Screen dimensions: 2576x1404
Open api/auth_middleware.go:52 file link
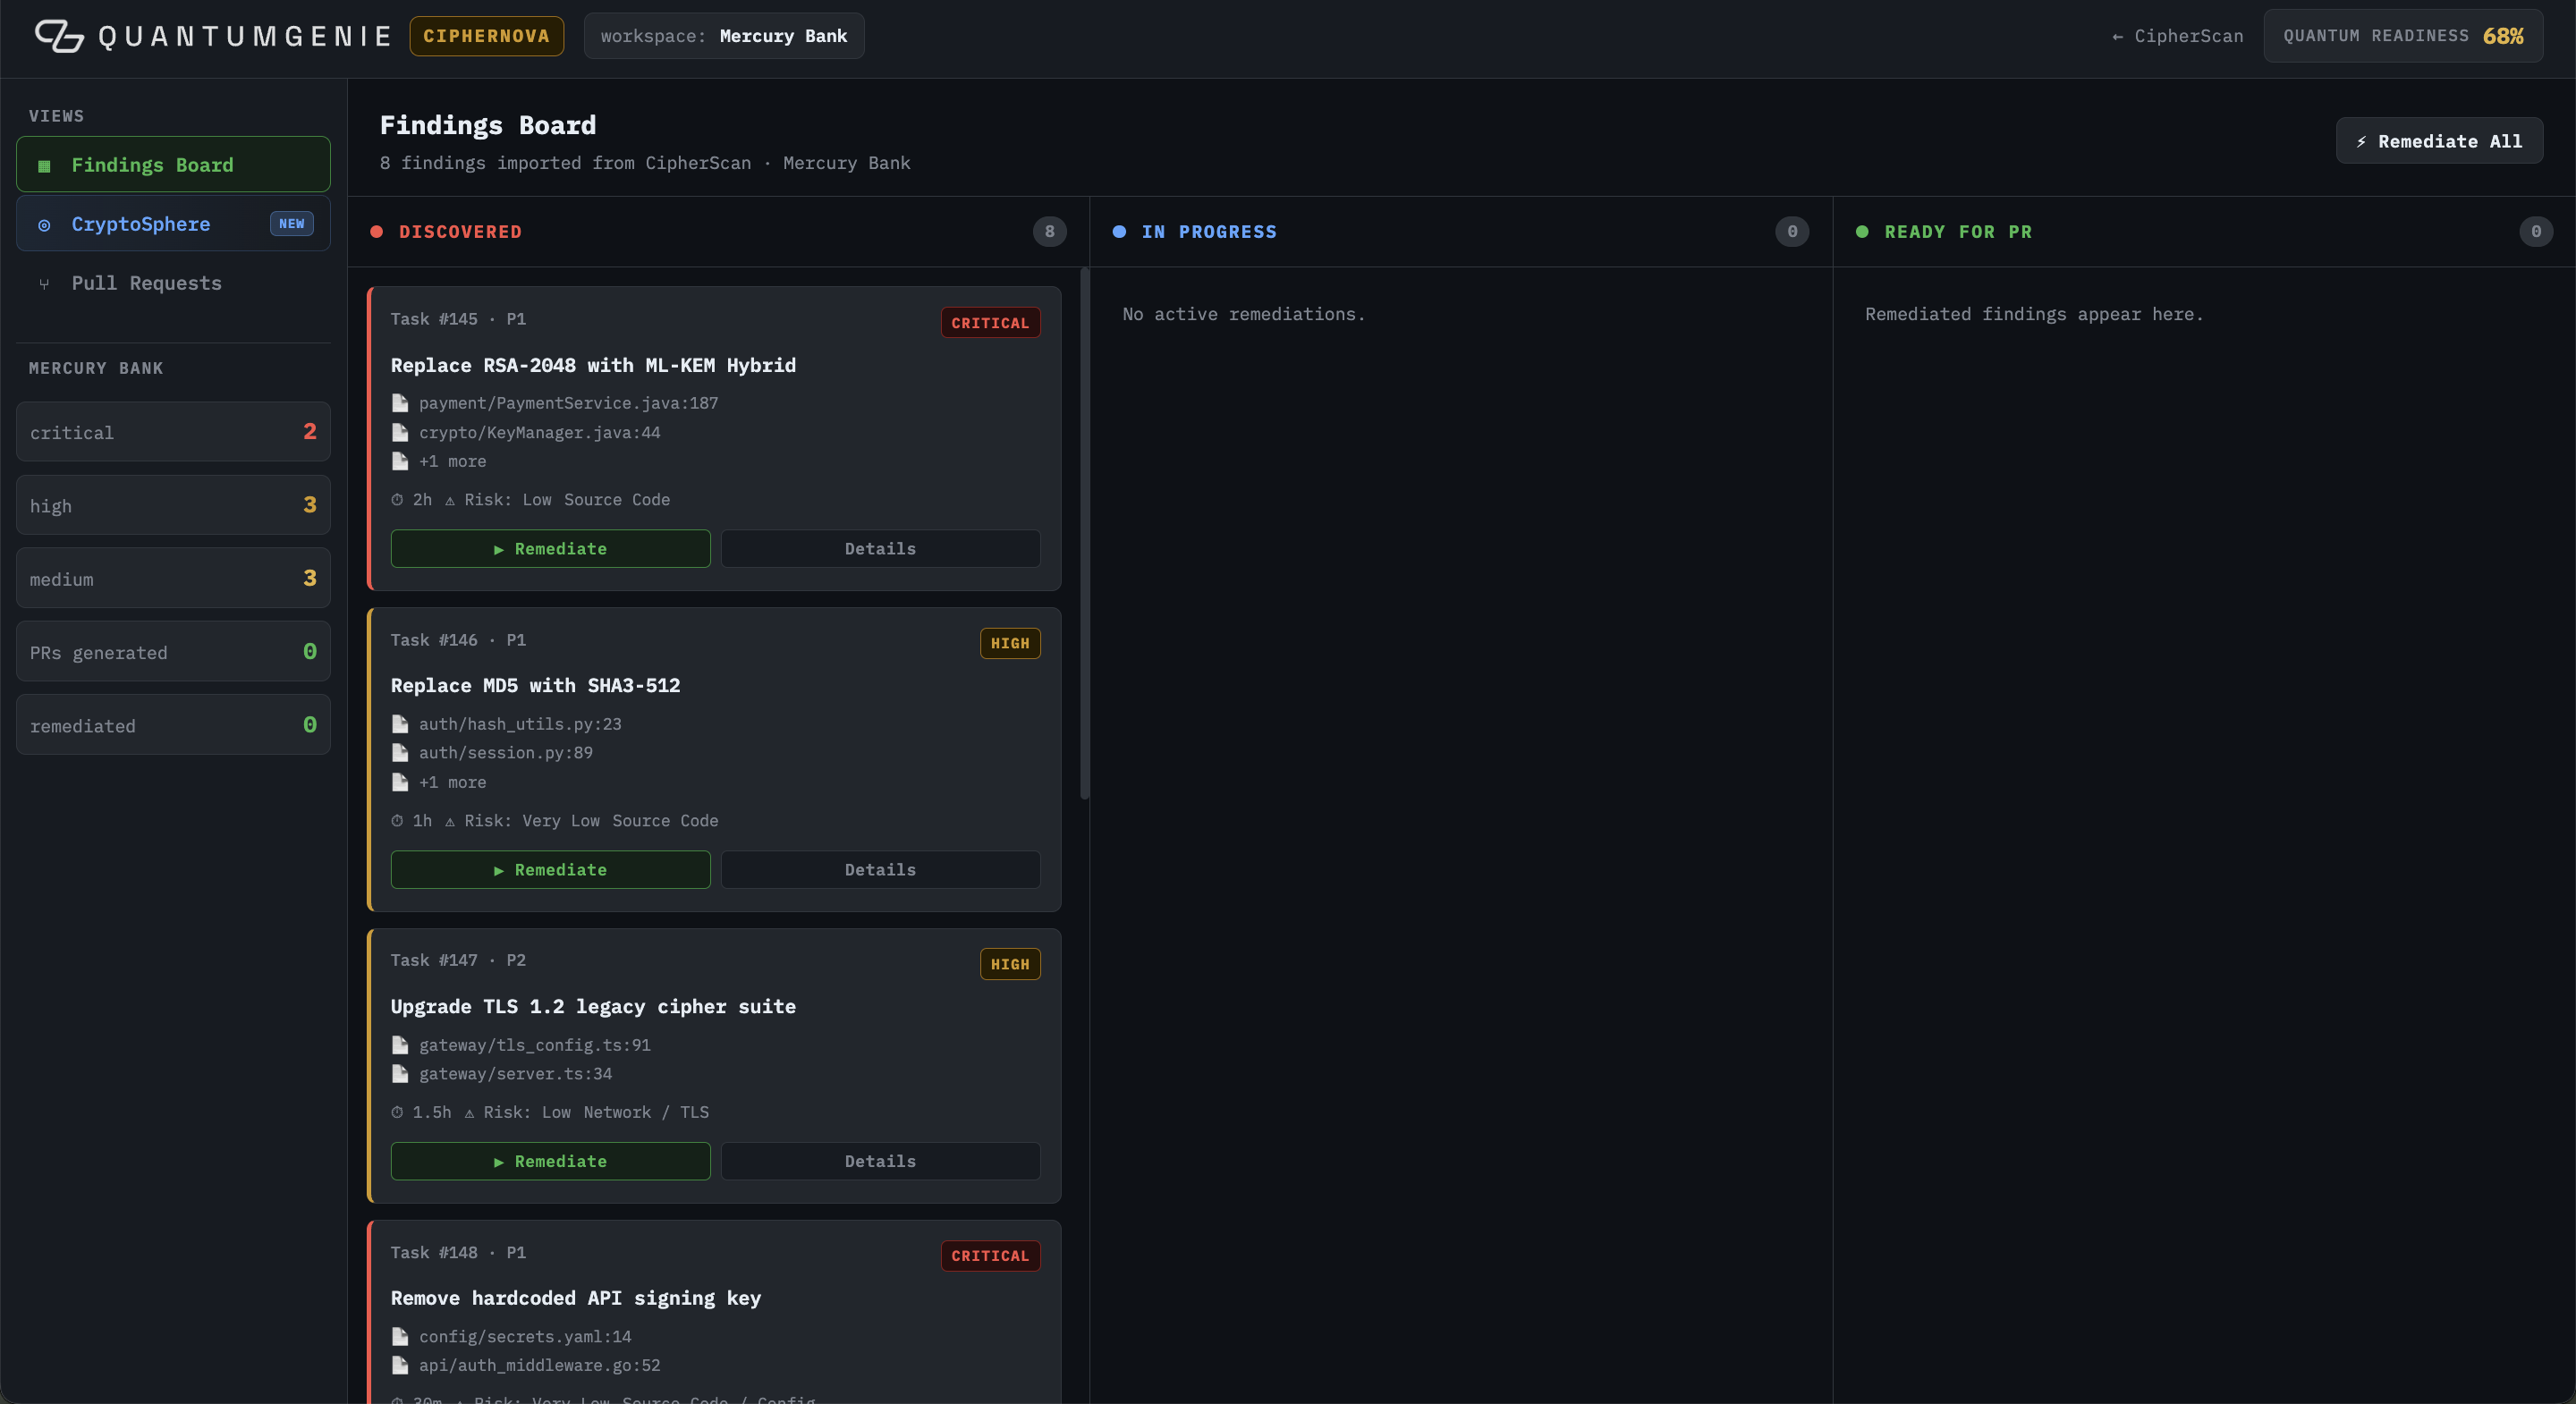coord(539,1366)
